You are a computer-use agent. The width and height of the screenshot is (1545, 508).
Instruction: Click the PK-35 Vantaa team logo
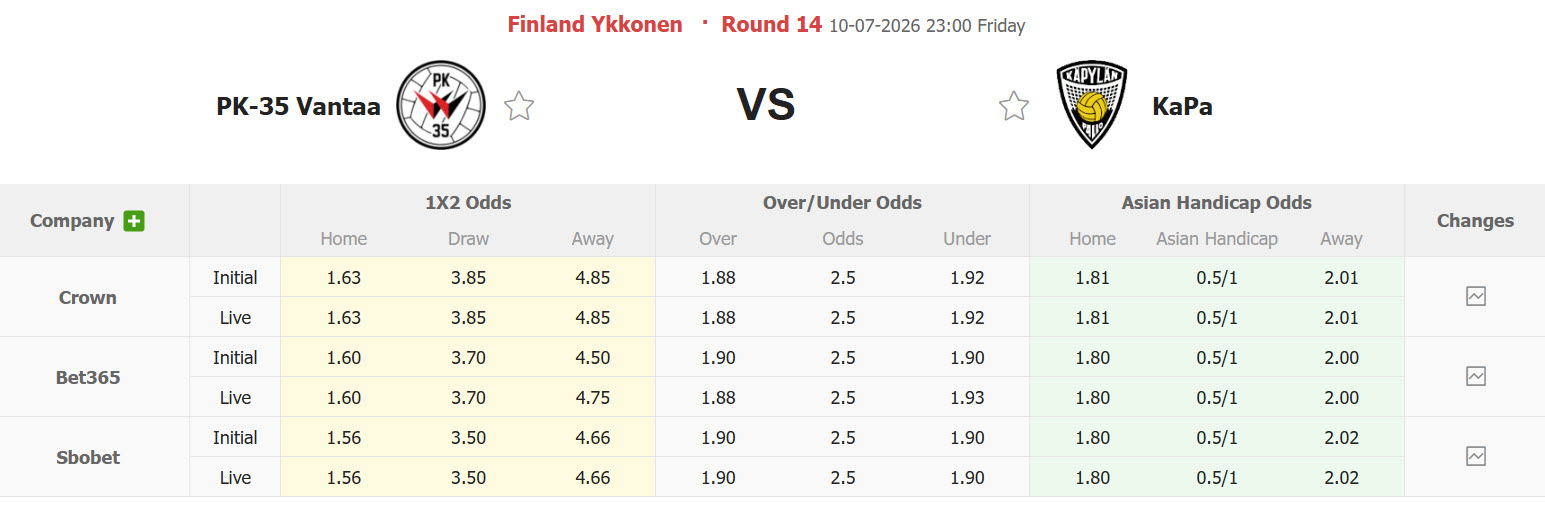click(441, 105)
